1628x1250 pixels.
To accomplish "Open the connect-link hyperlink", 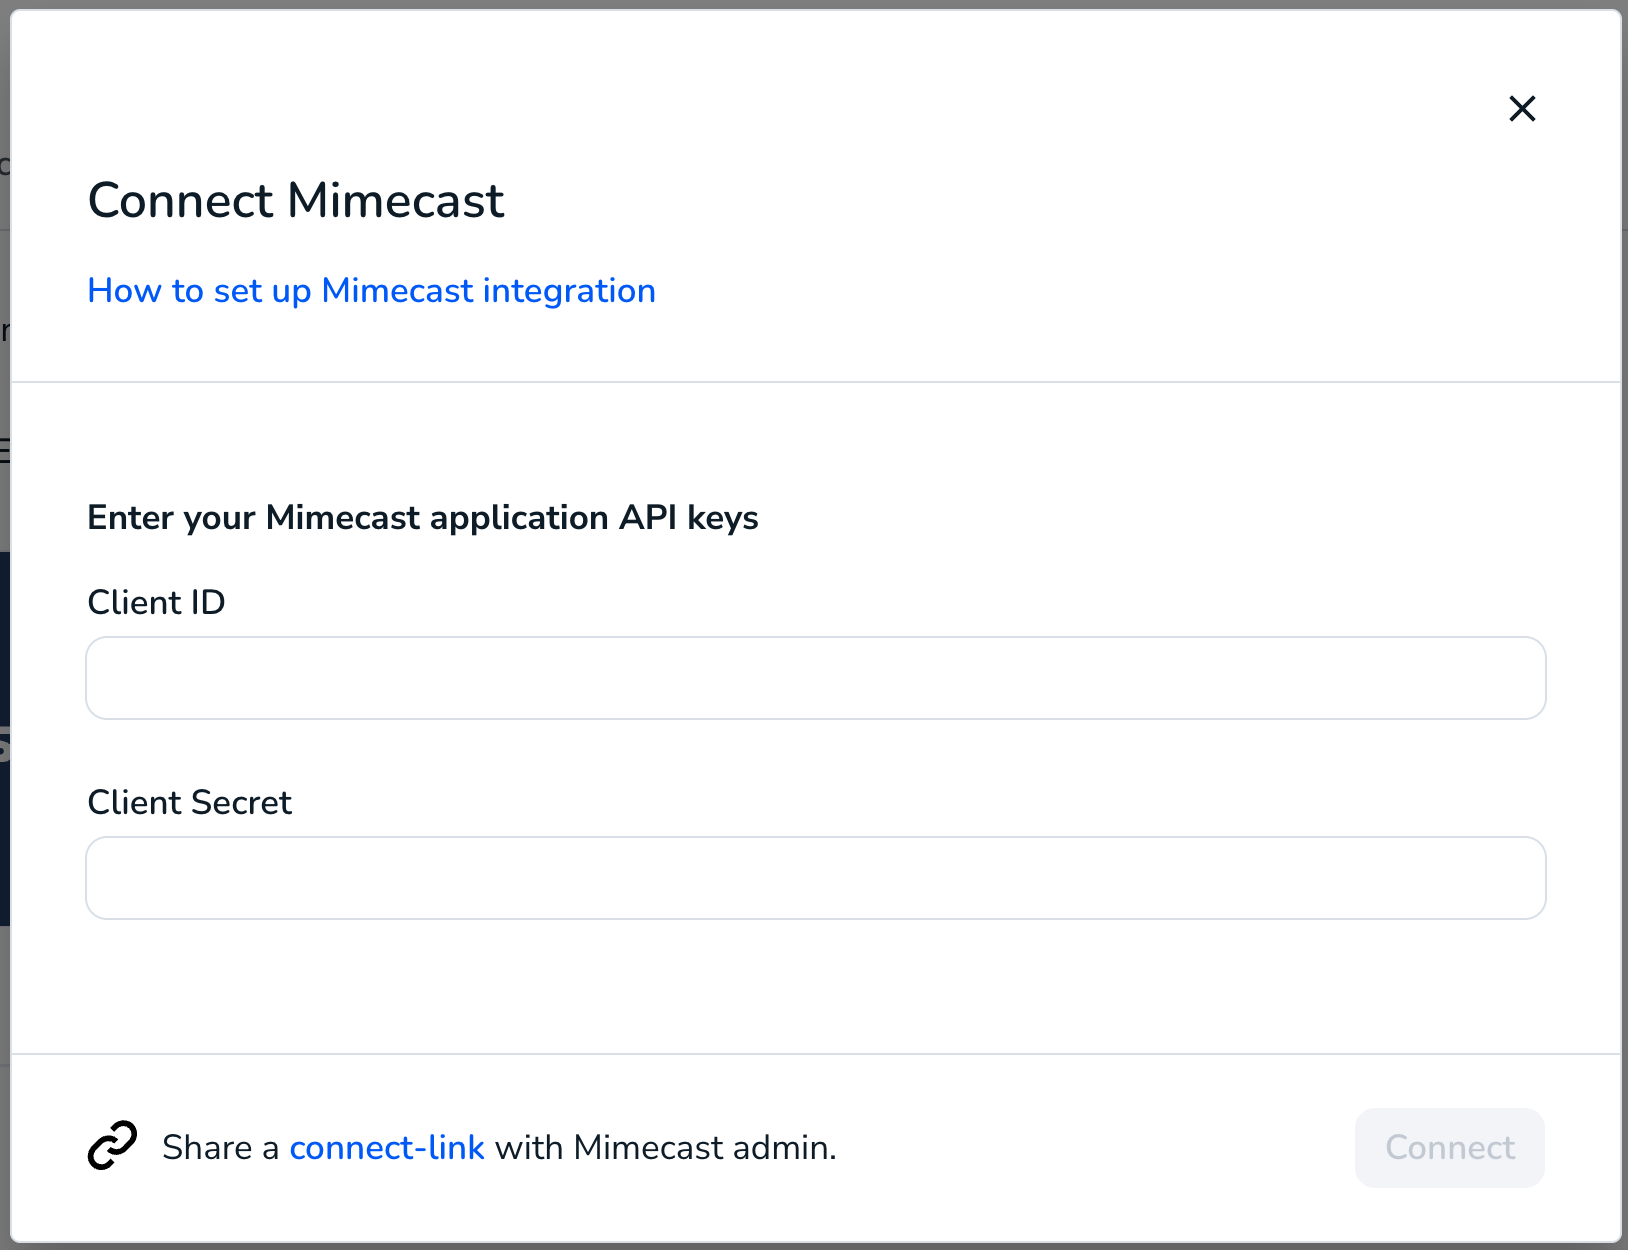I will point(387,1148).
